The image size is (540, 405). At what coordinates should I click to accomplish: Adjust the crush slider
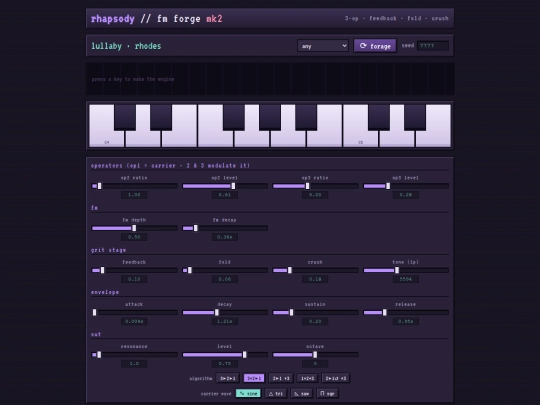pos(315,270)
